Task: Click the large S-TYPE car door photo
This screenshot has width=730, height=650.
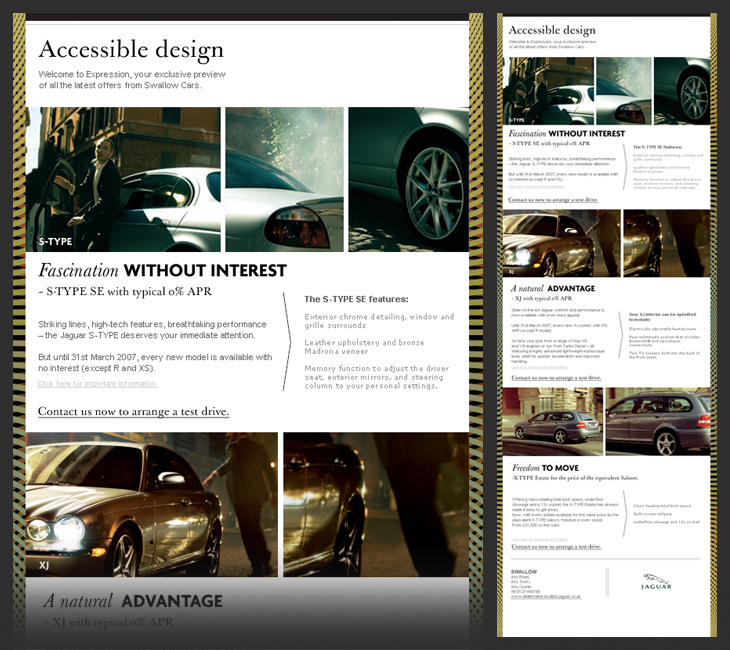Action: (123, 179)
